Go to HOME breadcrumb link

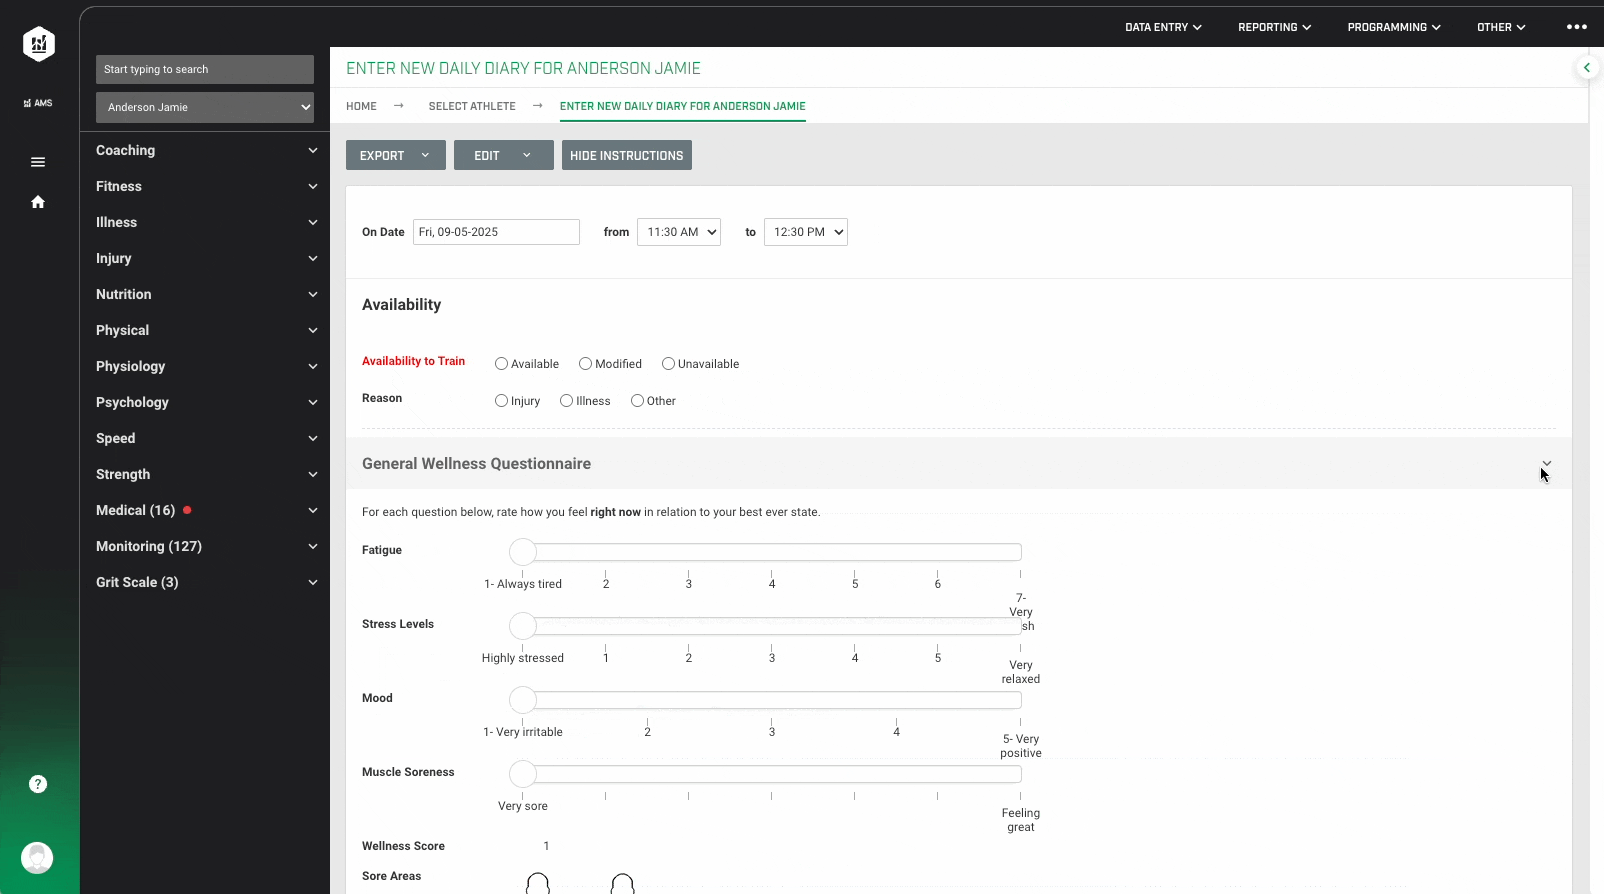coord(361,106)
